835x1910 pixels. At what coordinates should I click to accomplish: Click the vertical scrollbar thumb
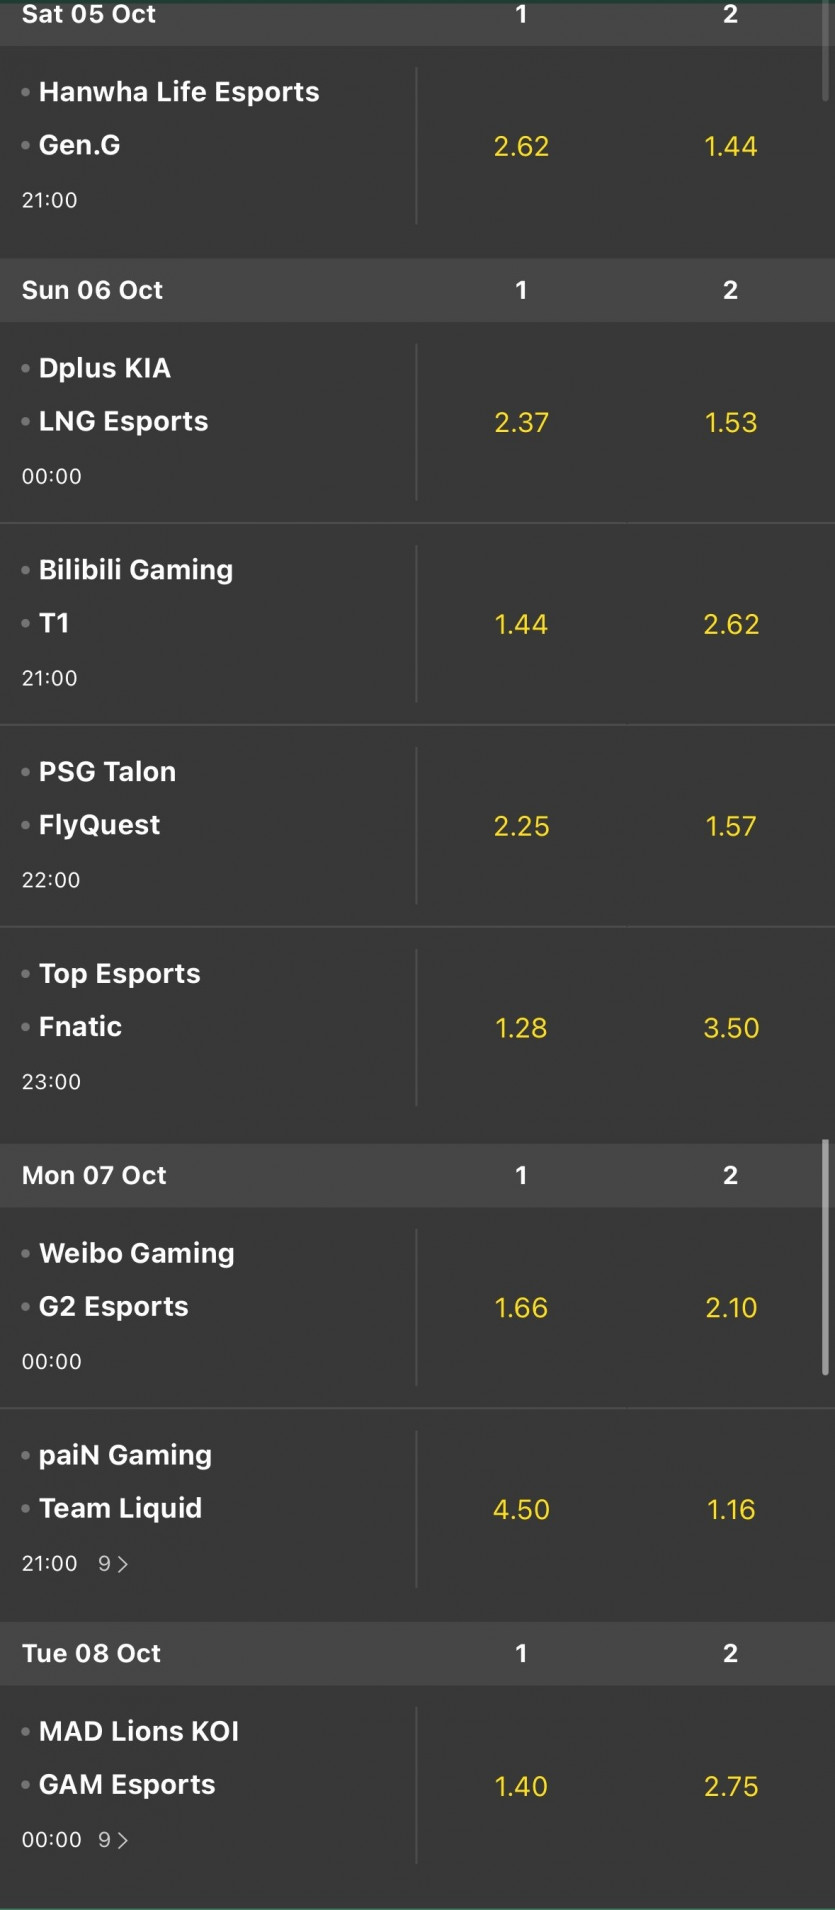[825, 1257]
